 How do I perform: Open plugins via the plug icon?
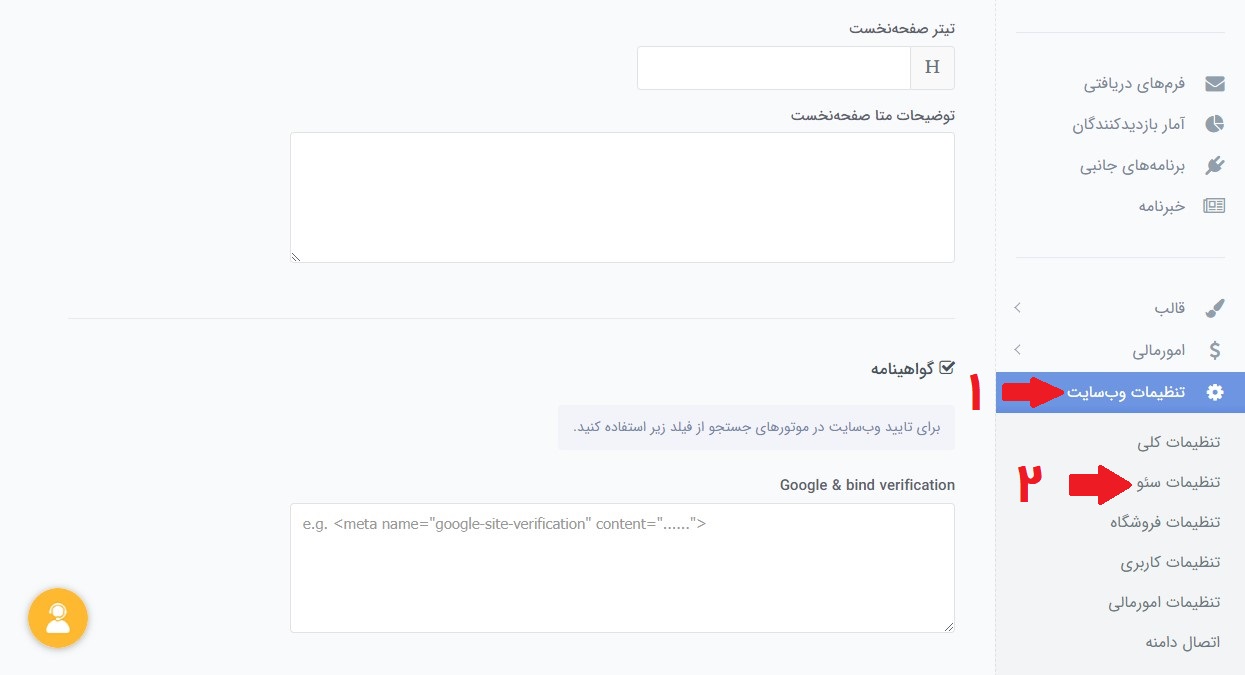point(1214,164)
